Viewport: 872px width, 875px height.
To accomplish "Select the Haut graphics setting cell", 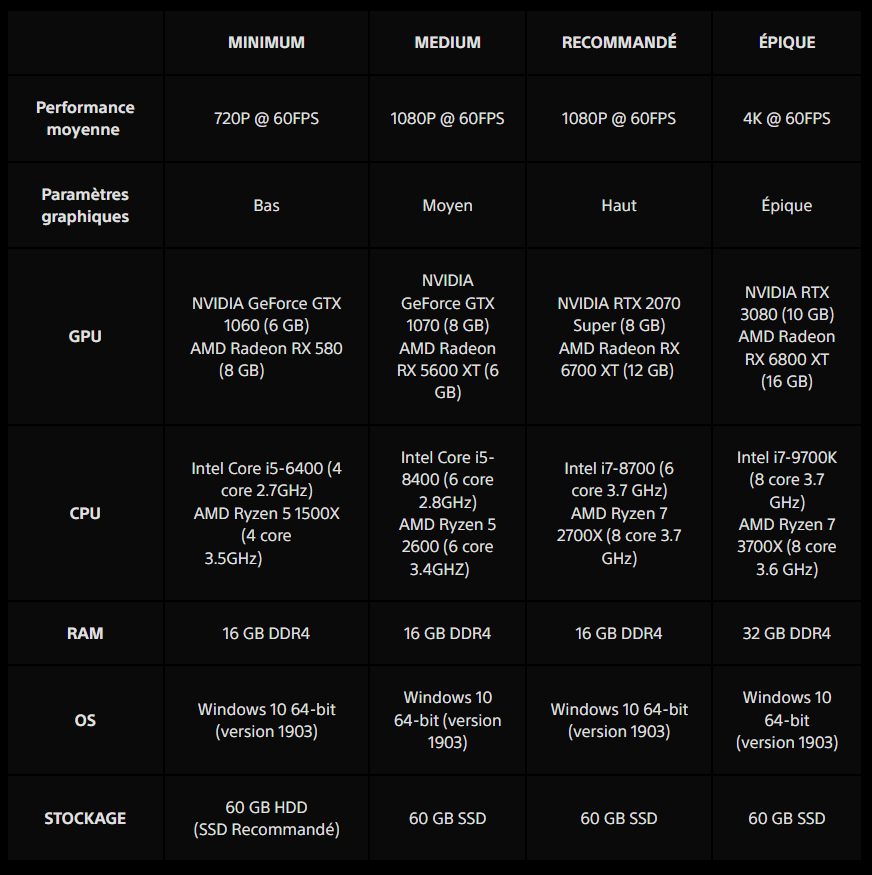I will coord(619,205).
